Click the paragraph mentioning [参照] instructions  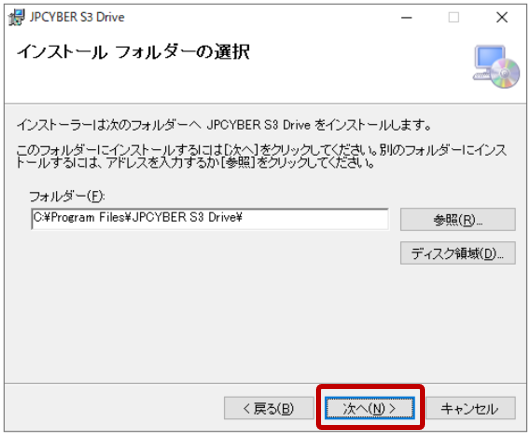(261, 156)
